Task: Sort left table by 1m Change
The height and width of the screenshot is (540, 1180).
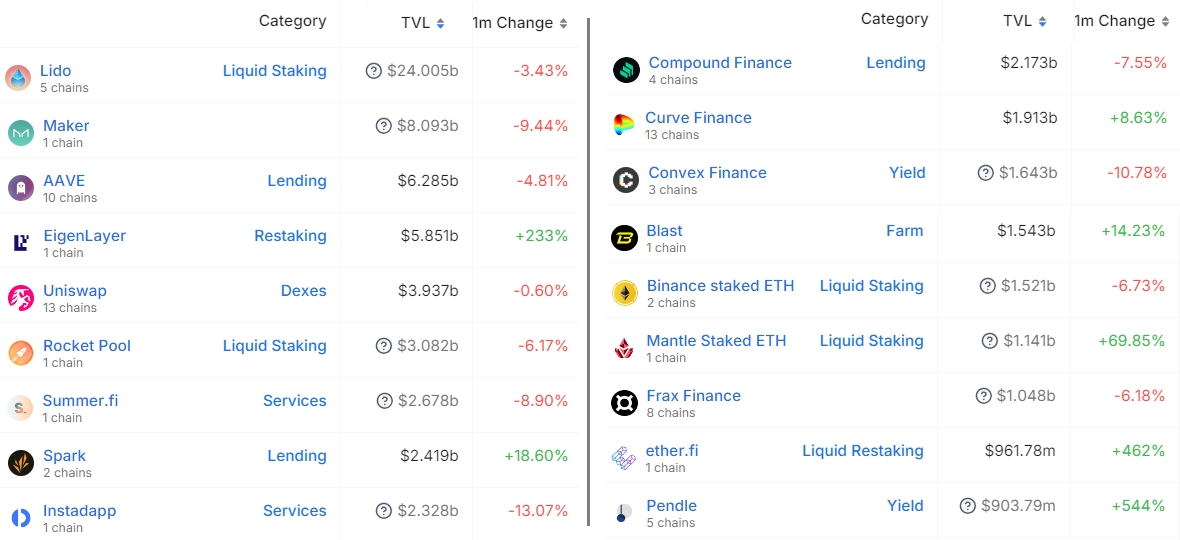Action: 520,23
